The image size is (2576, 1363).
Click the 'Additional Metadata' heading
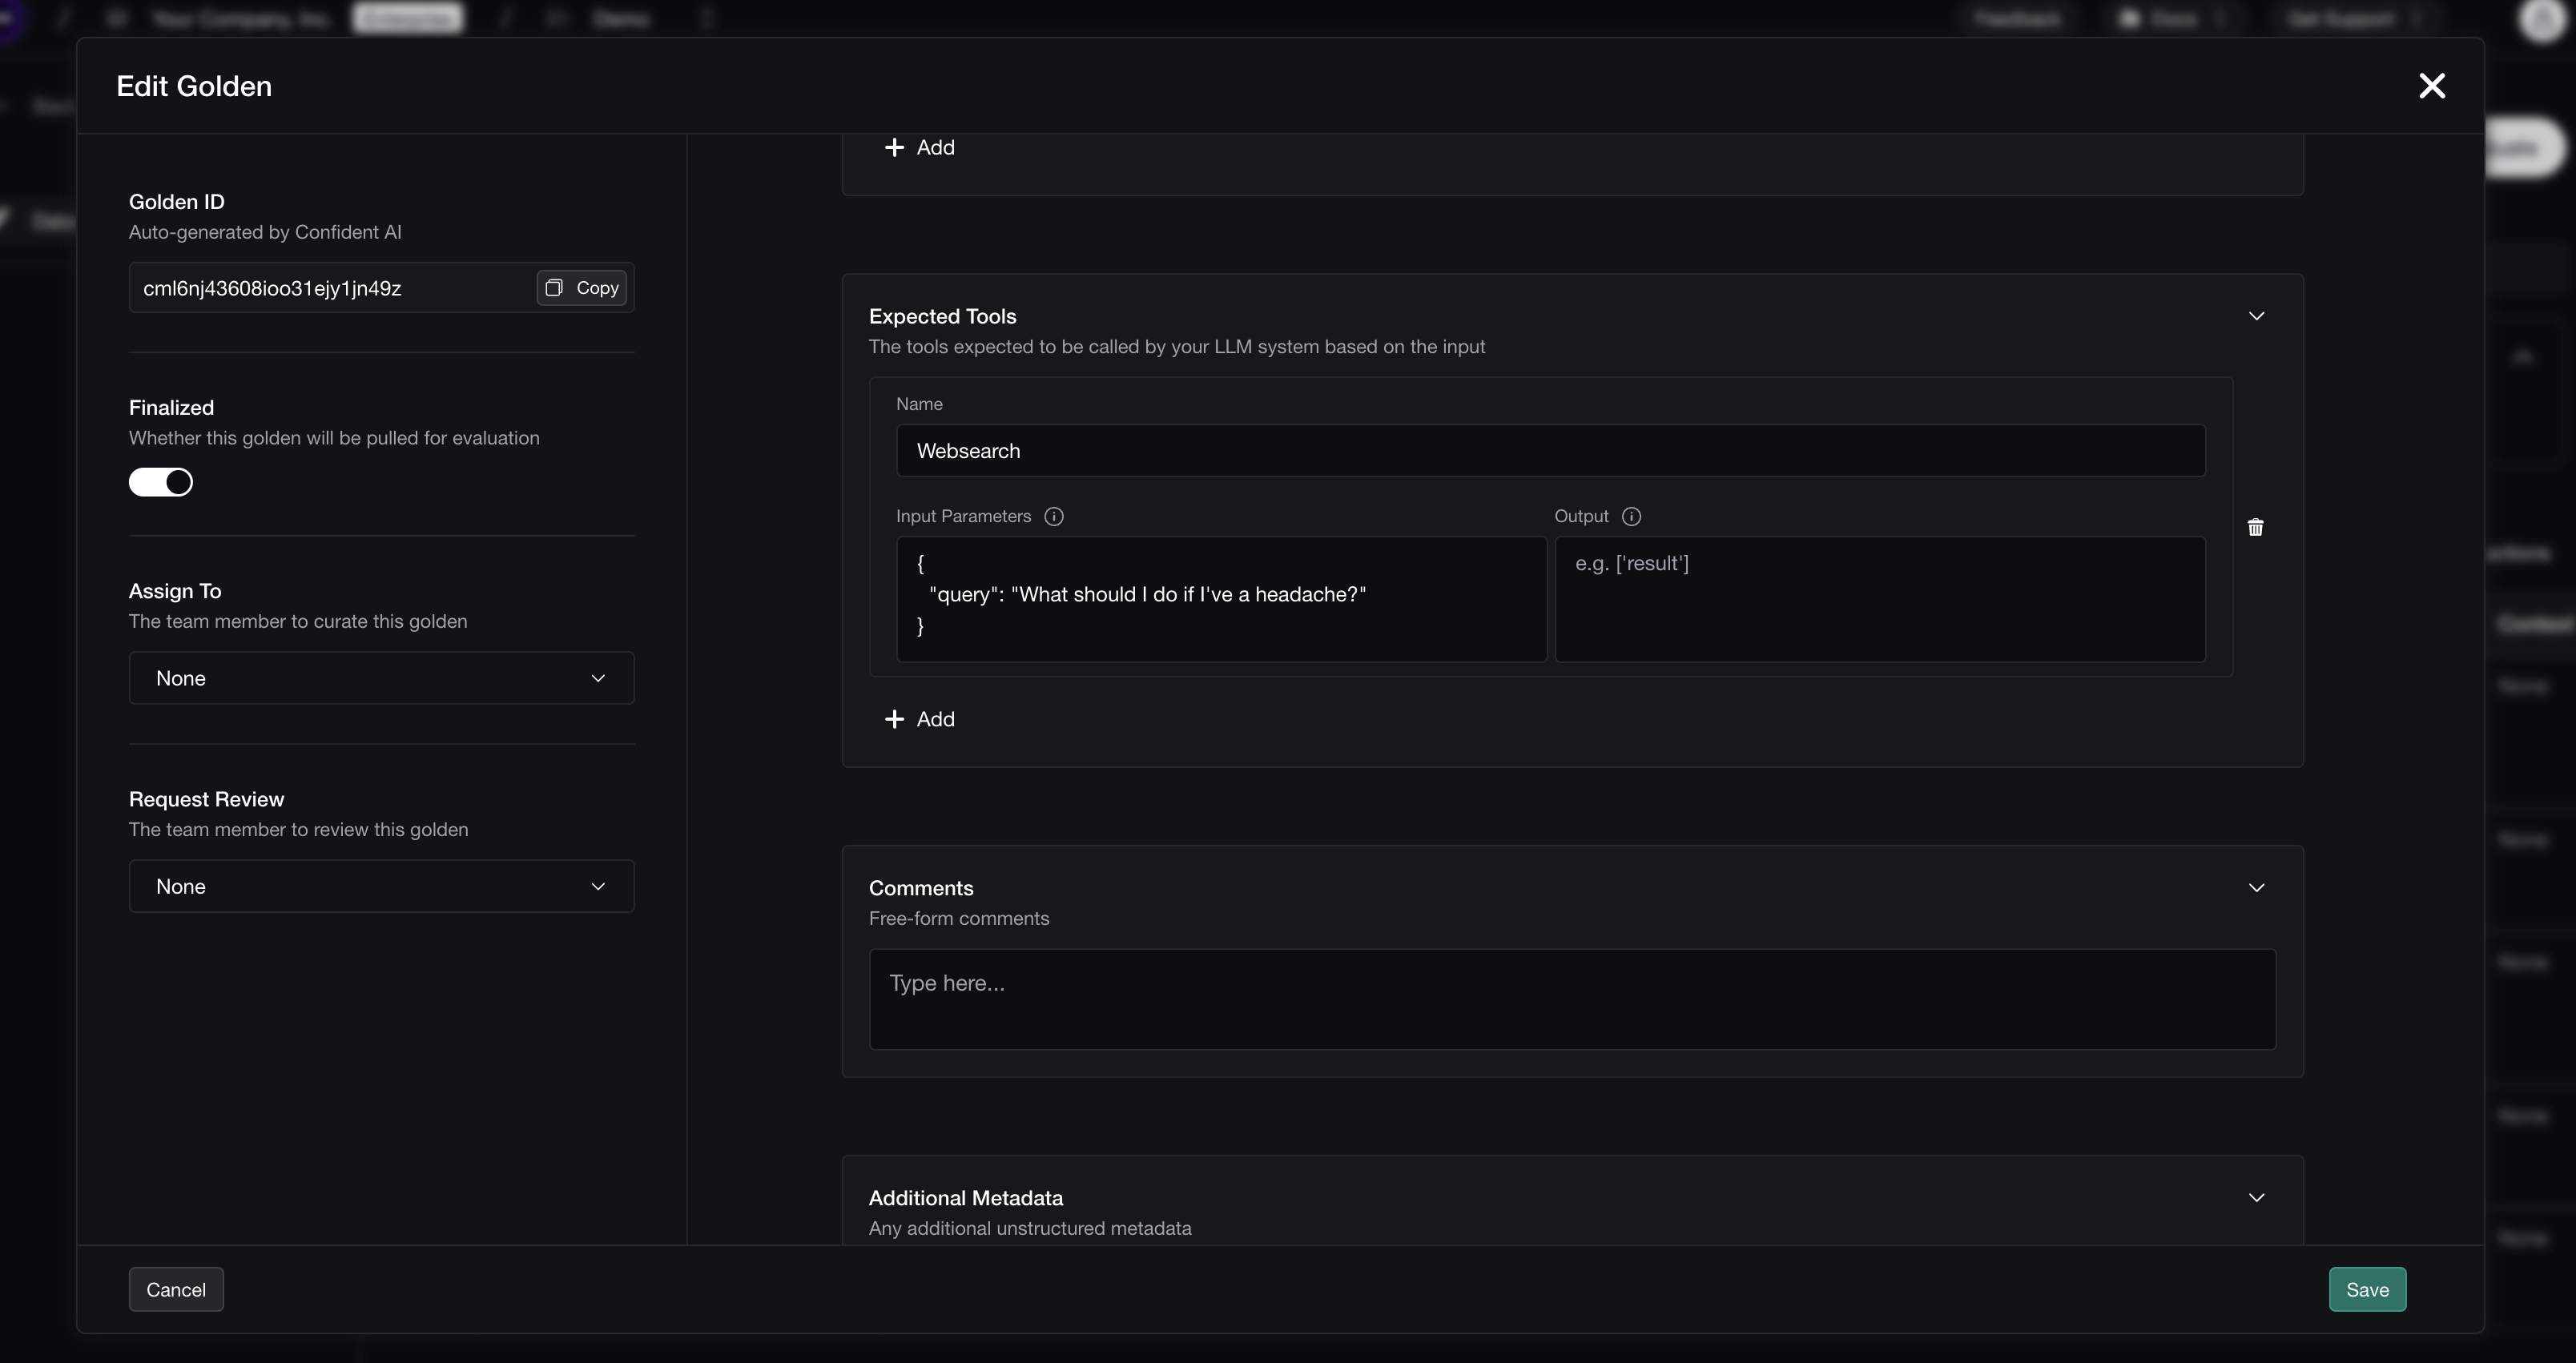point(965,1198)
